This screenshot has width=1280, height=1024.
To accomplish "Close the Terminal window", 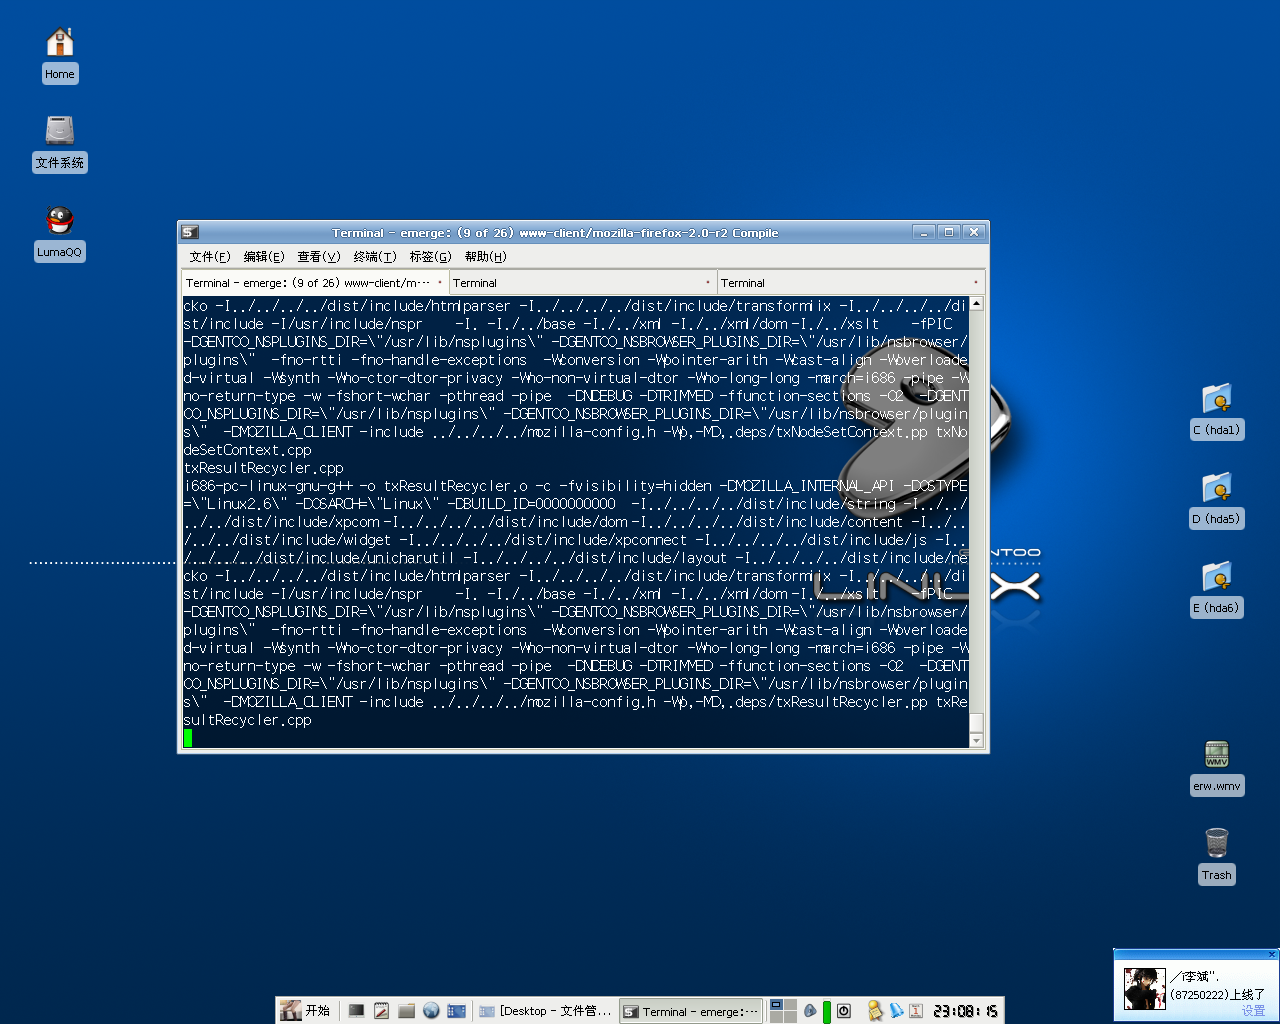I will pos(974,232).
